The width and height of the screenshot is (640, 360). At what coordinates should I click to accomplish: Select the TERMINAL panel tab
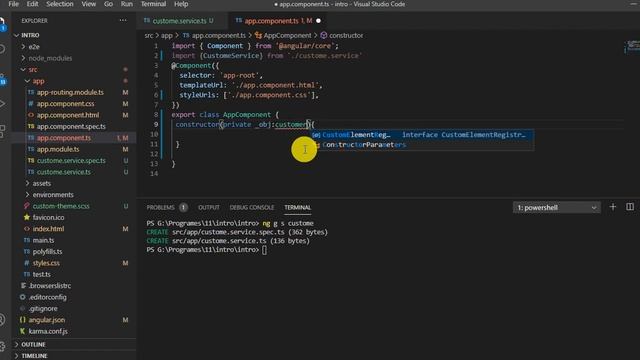click(x=298, y=207)
